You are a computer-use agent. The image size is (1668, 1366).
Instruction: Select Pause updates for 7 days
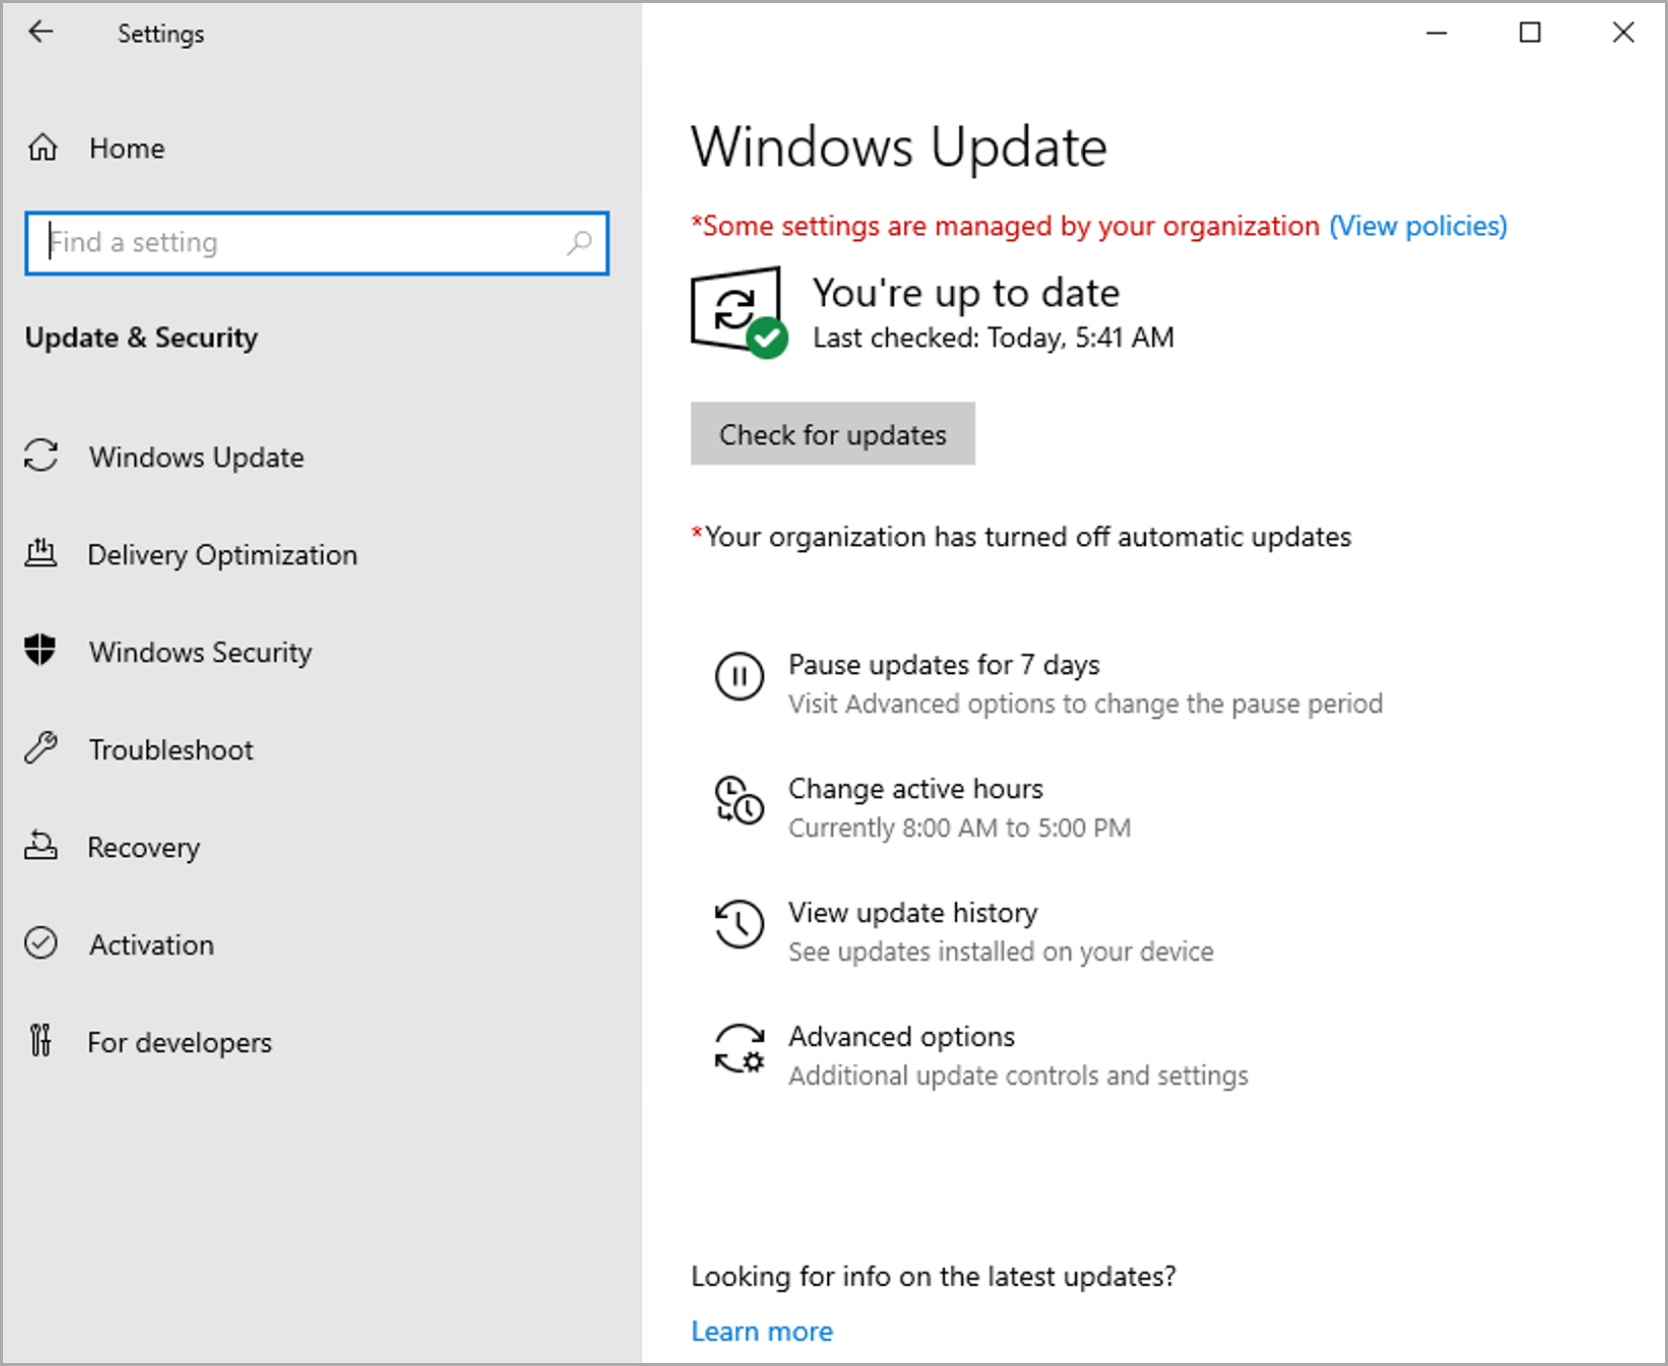pos(944,664)
